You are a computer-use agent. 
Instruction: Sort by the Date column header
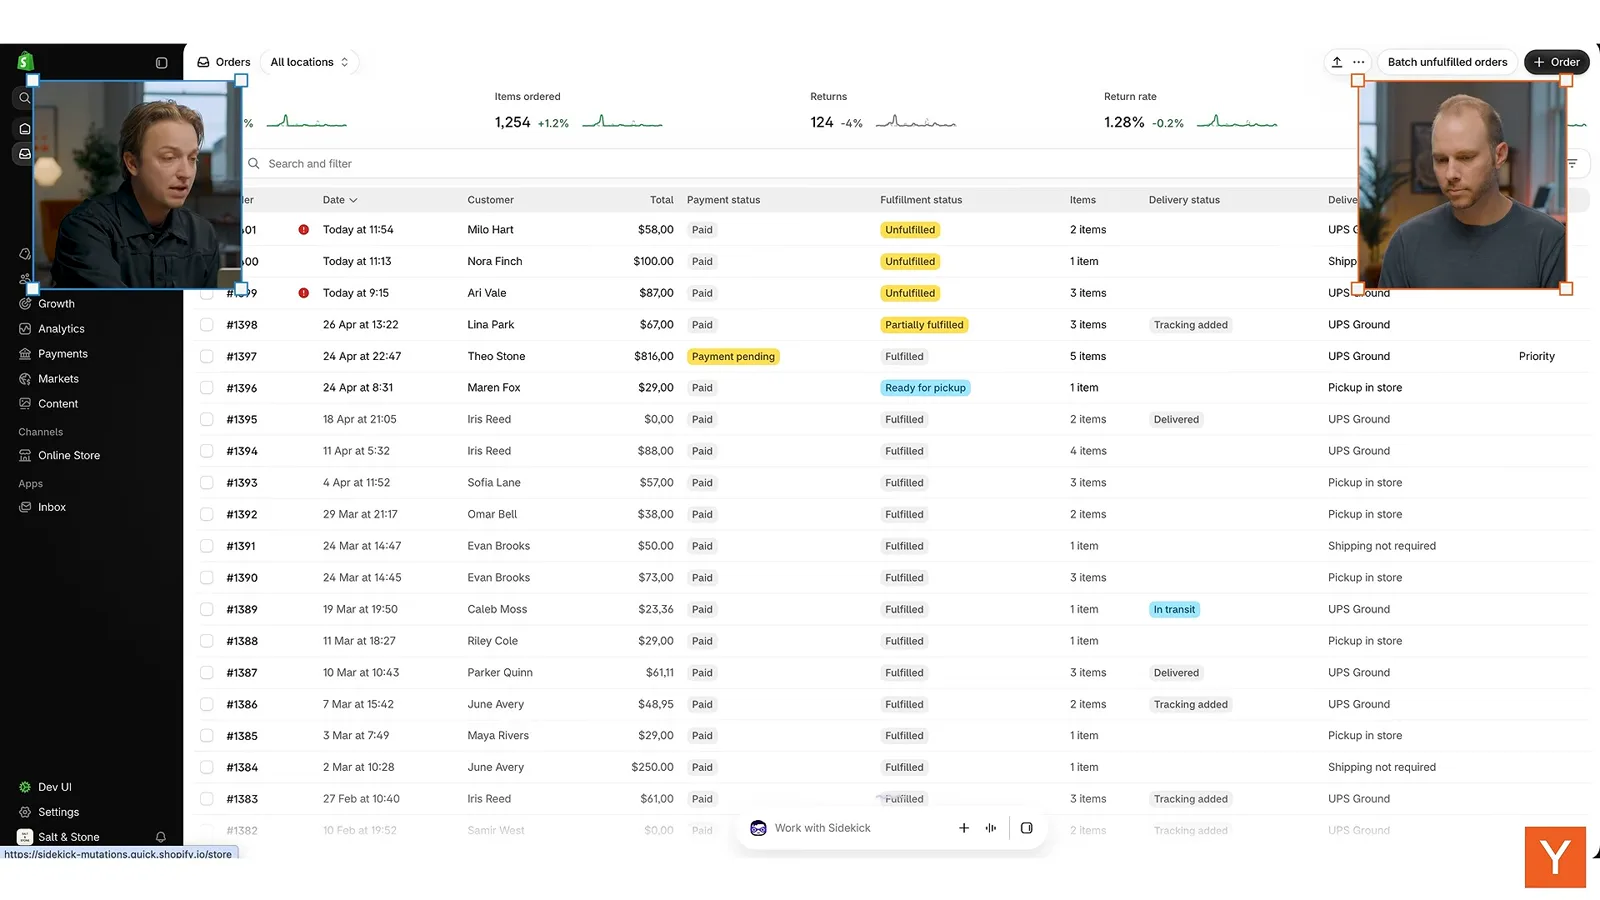click(340, 200)
